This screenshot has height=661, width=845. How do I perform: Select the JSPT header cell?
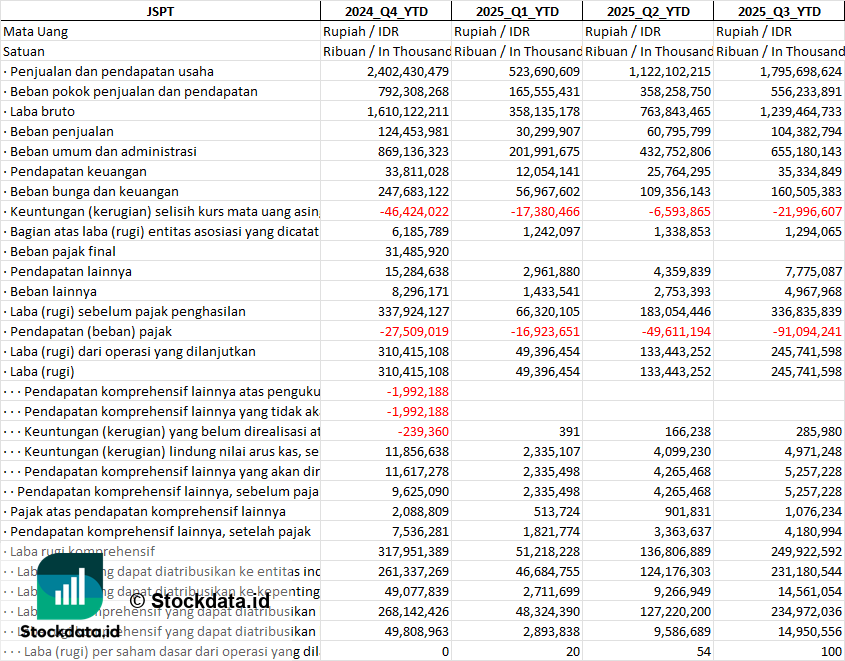[x=160, y=11]
